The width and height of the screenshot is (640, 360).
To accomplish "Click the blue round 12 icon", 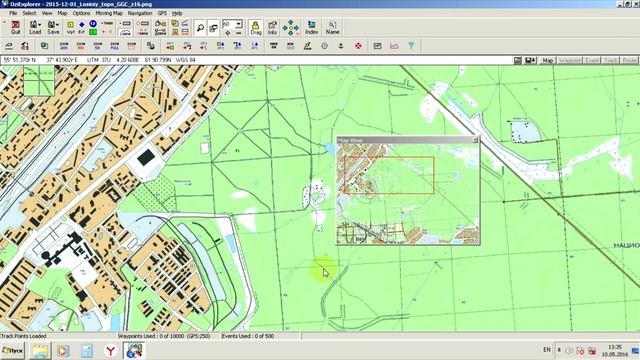I will pyautogui.click(x=93, y=24).
